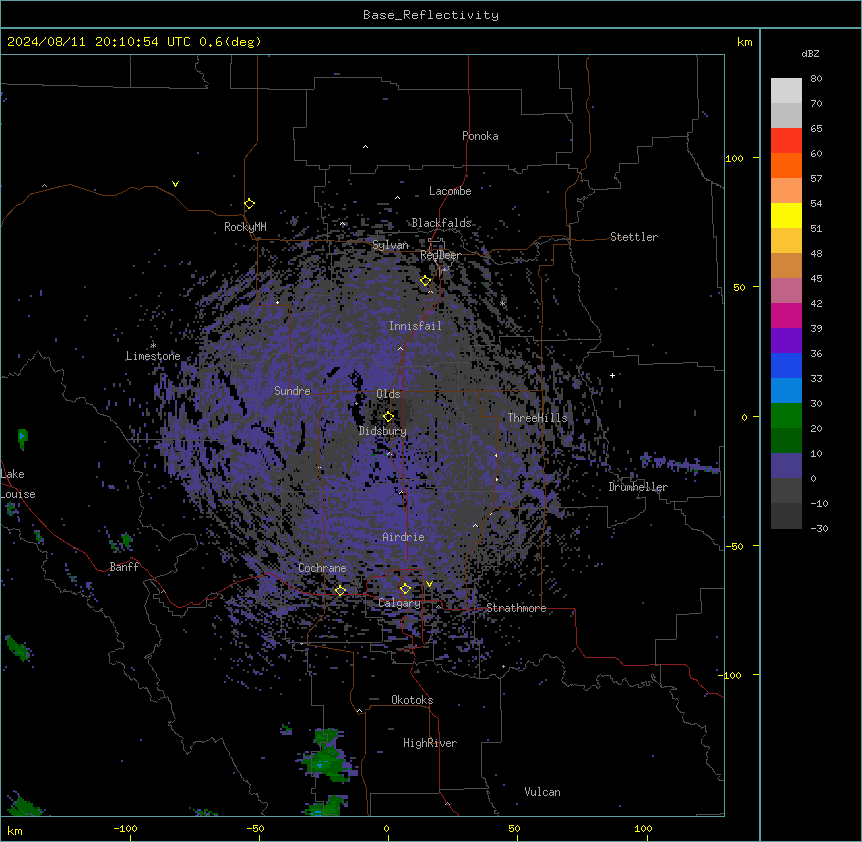Image resolution: width=862 pixels, height=842 pixels.
Task: Select the Limestone label
Action: click(153, 356)
